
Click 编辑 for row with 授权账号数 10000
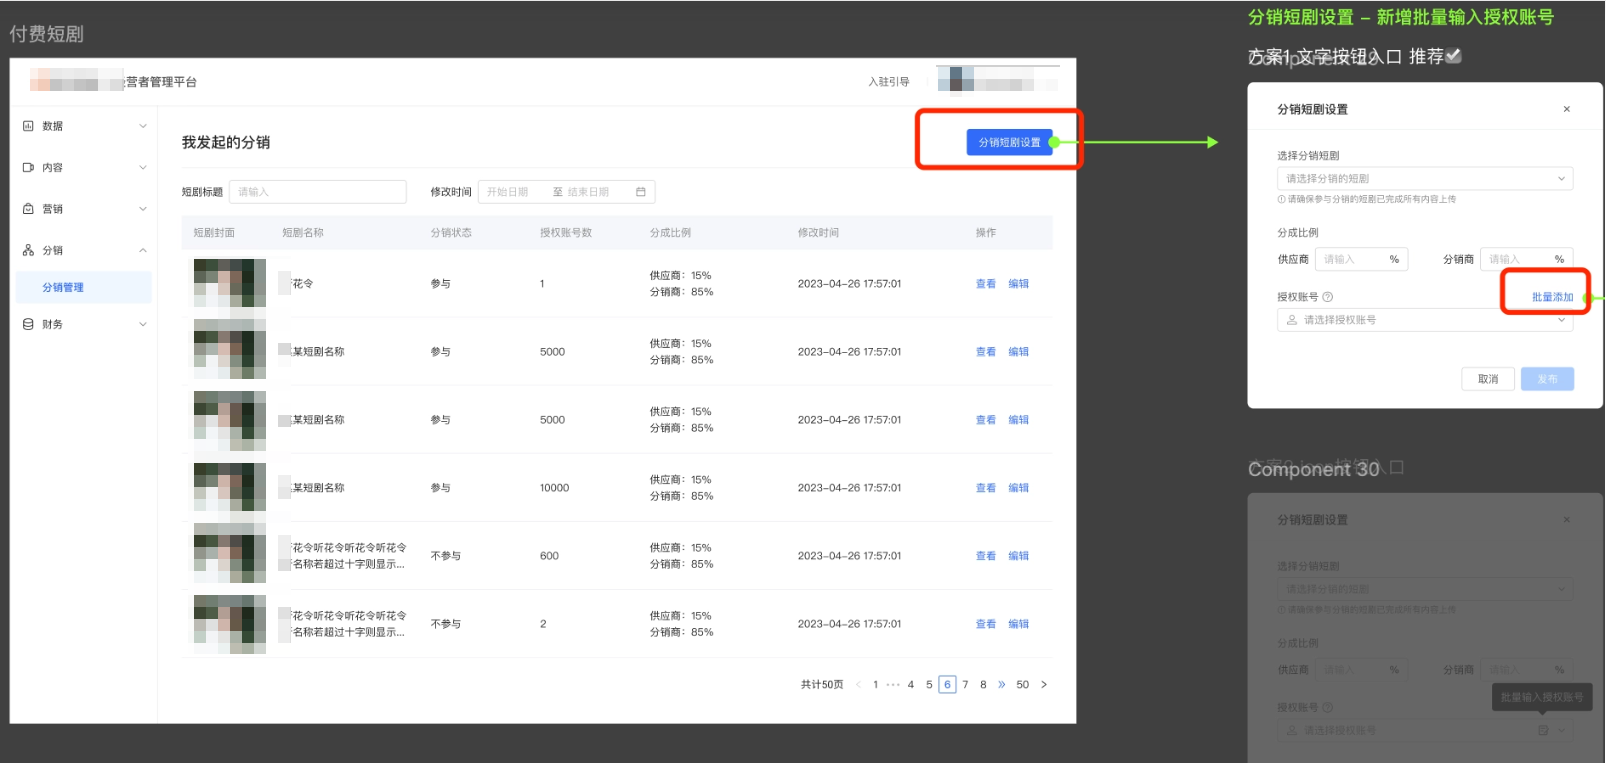click(1018, 488)
